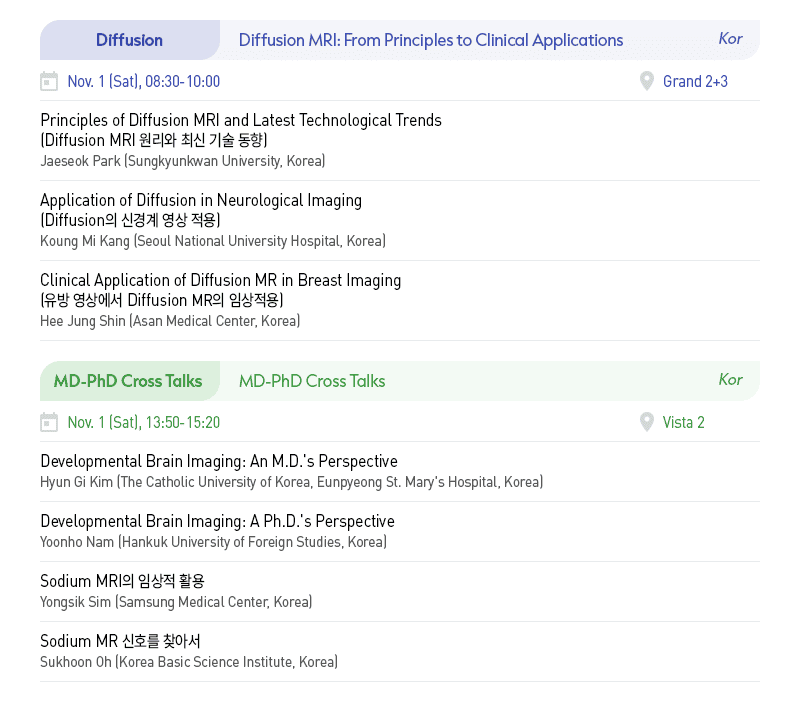Open the MD-PhD Cross Talks session title
The height and width of the screenshot is (722, 800).
click(312, 381)
